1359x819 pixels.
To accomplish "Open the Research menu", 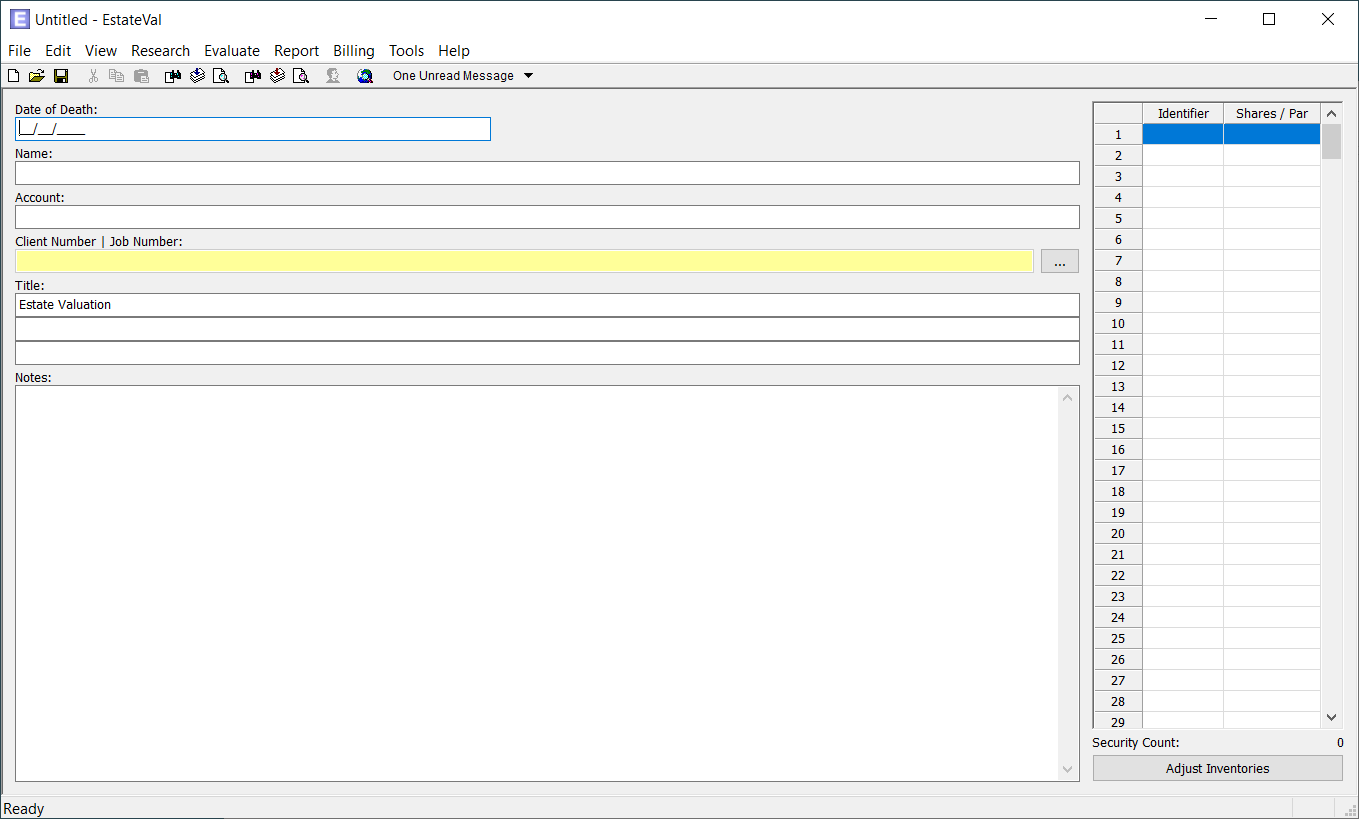I will click(x=160, y=51).
